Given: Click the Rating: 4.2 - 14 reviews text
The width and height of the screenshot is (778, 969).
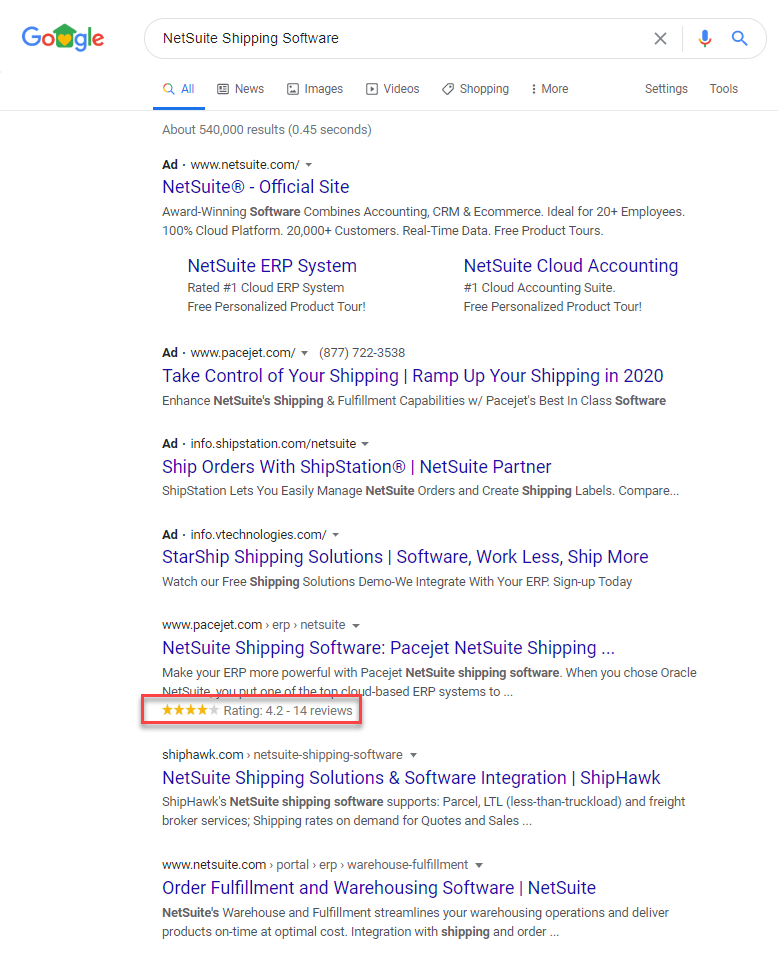Looking at the screenshot, I should tap(288, 711).
